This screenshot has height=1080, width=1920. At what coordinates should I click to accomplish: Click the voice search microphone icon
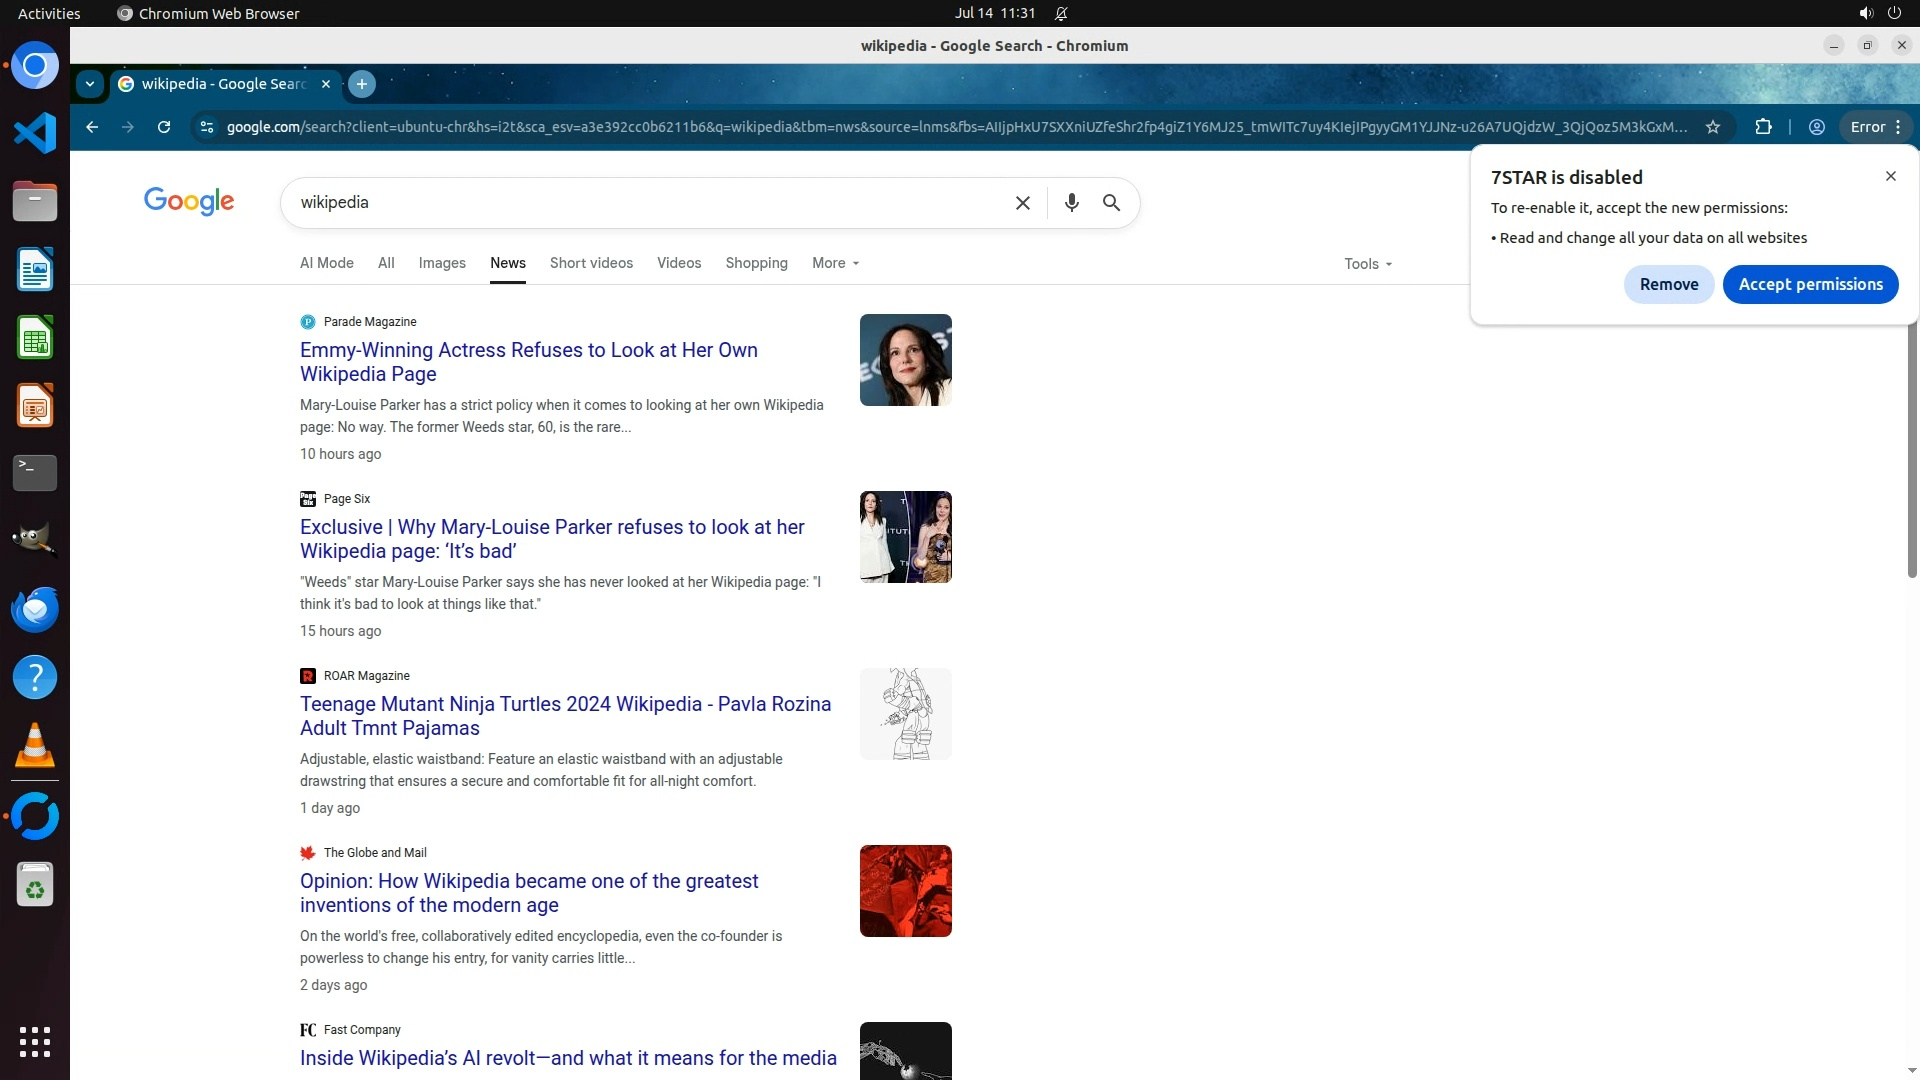(1071, 203)
